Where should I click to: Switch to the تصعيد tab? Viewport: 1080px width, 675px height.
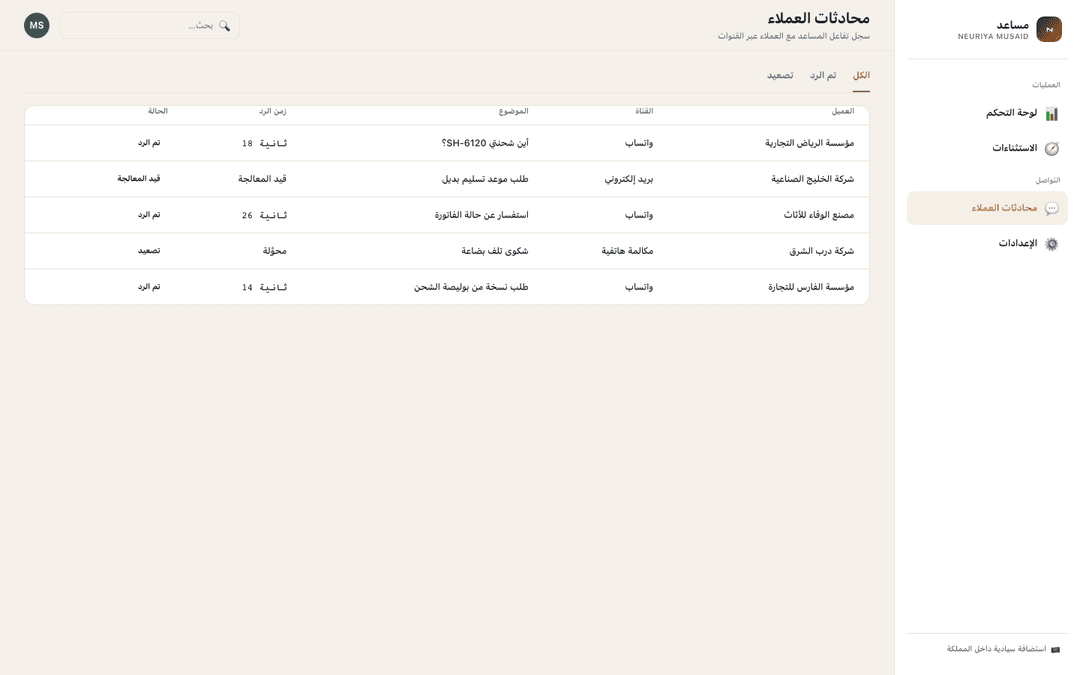(x=780, y=75)
